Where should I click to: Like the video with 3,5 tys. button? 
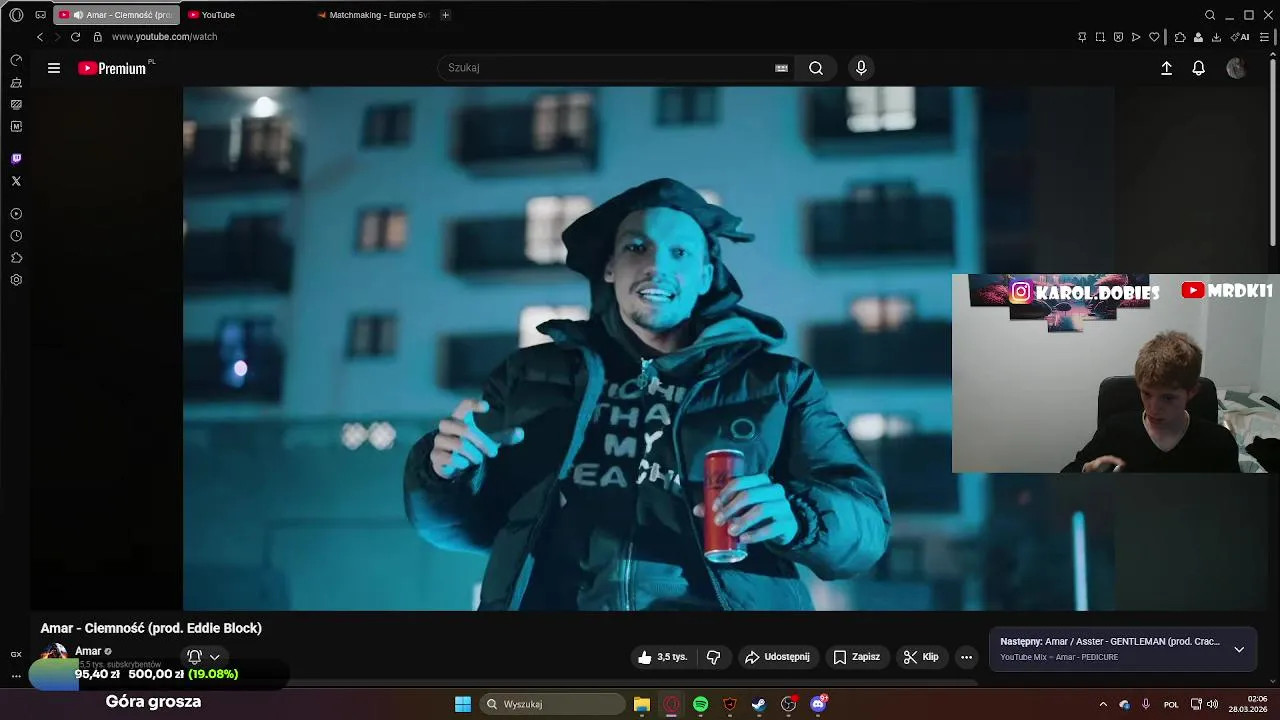663,657
